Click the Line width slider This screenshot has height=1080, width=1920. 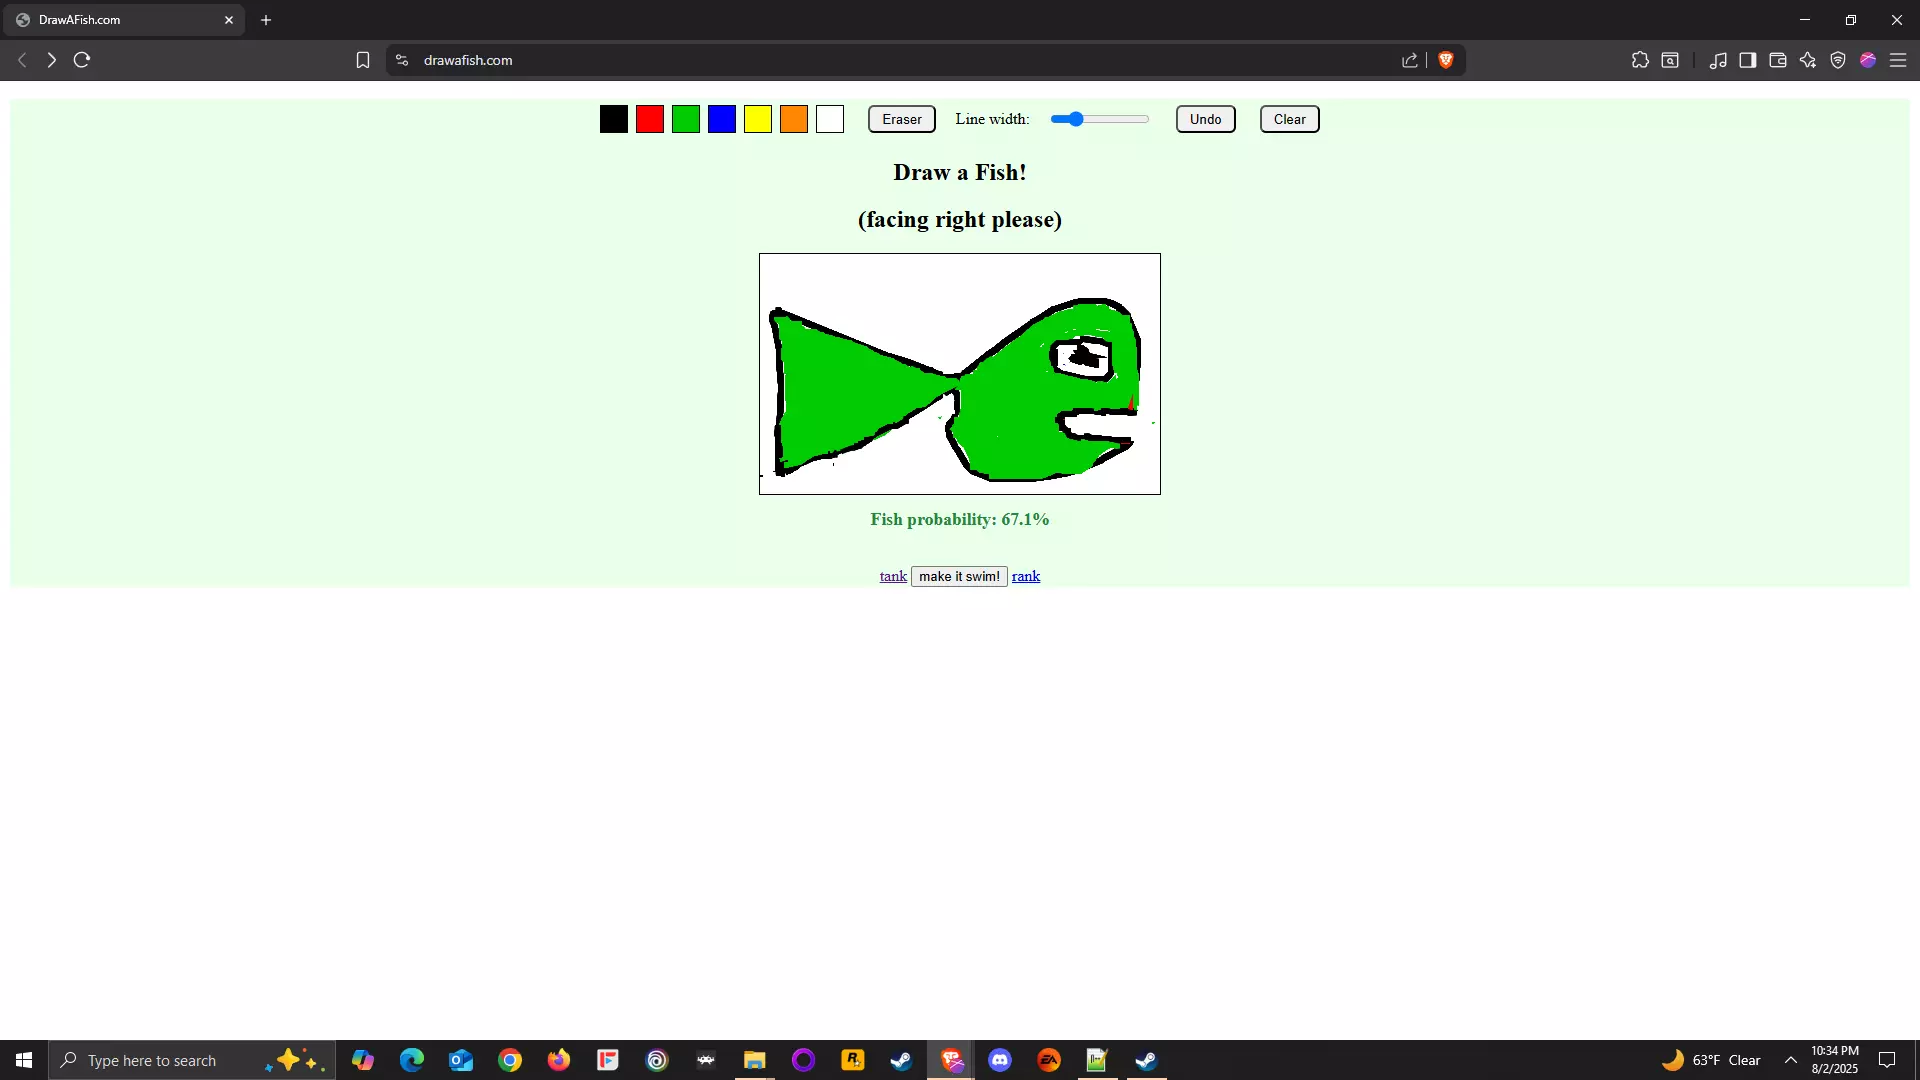coord(1100,119)
